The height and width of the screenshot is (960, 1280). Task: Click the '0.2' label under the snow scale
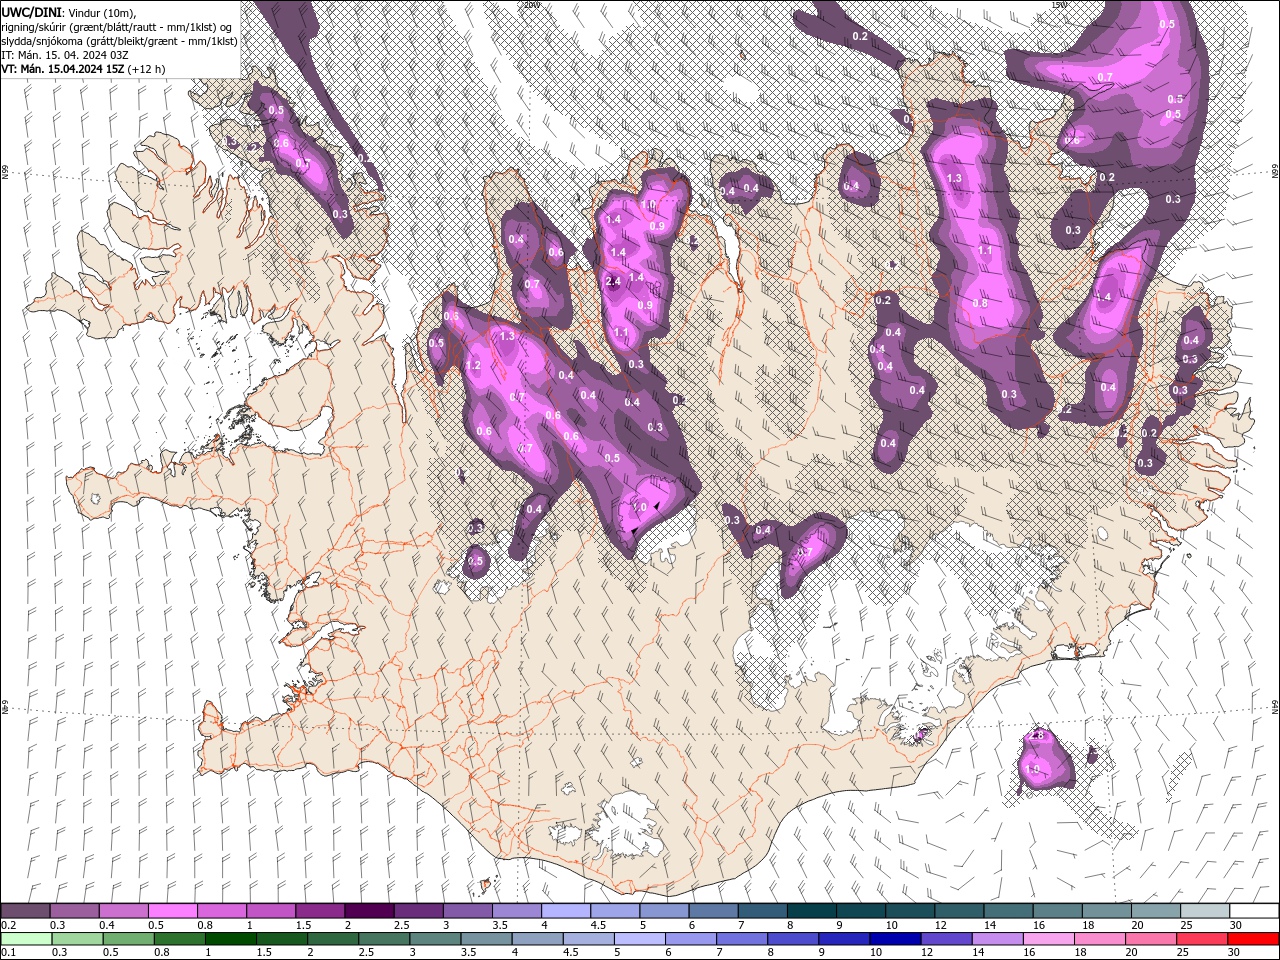pos(8,925)
